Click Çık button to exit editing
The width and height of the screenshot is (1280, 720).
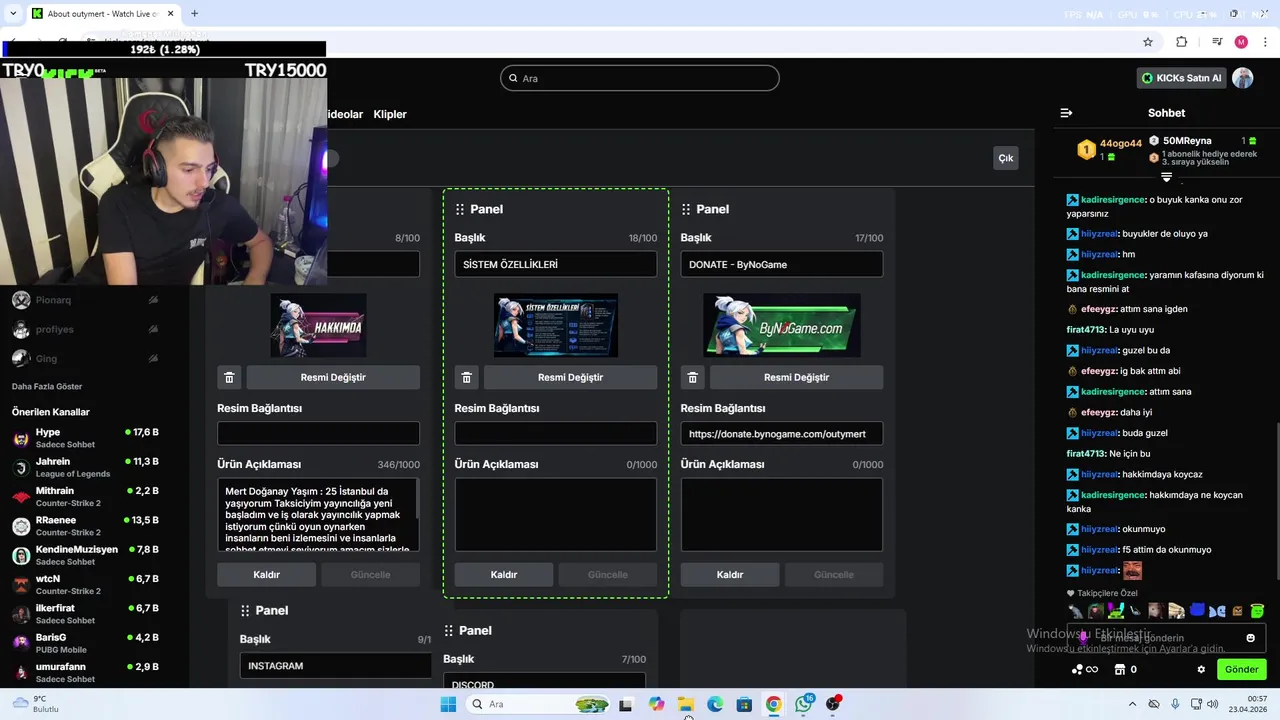[x=1006, y=158]
